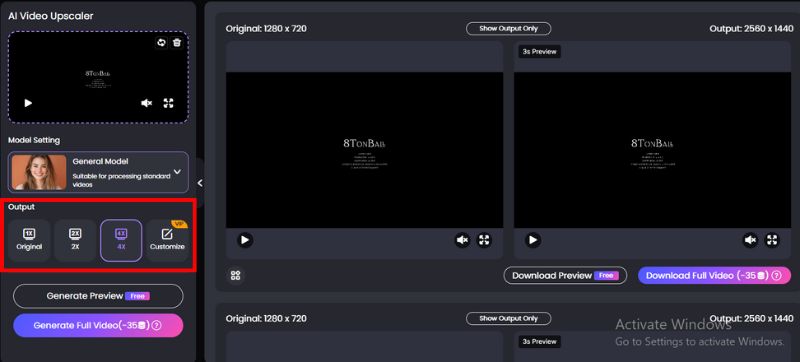Select the 4X output scale
The height and width of the screenshot is (362, 800).
(121, 240)
